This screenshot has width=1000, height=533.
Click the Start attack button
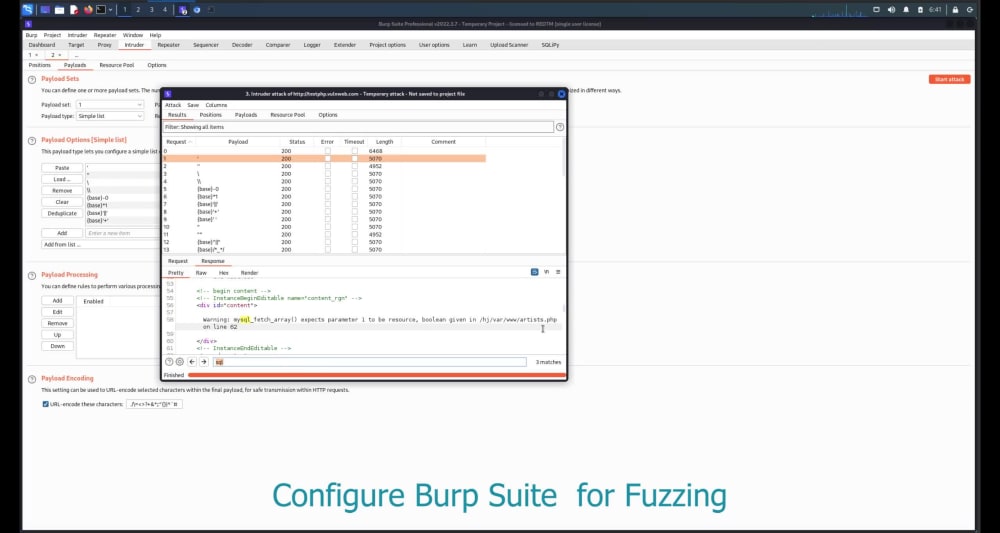[950, 80]
